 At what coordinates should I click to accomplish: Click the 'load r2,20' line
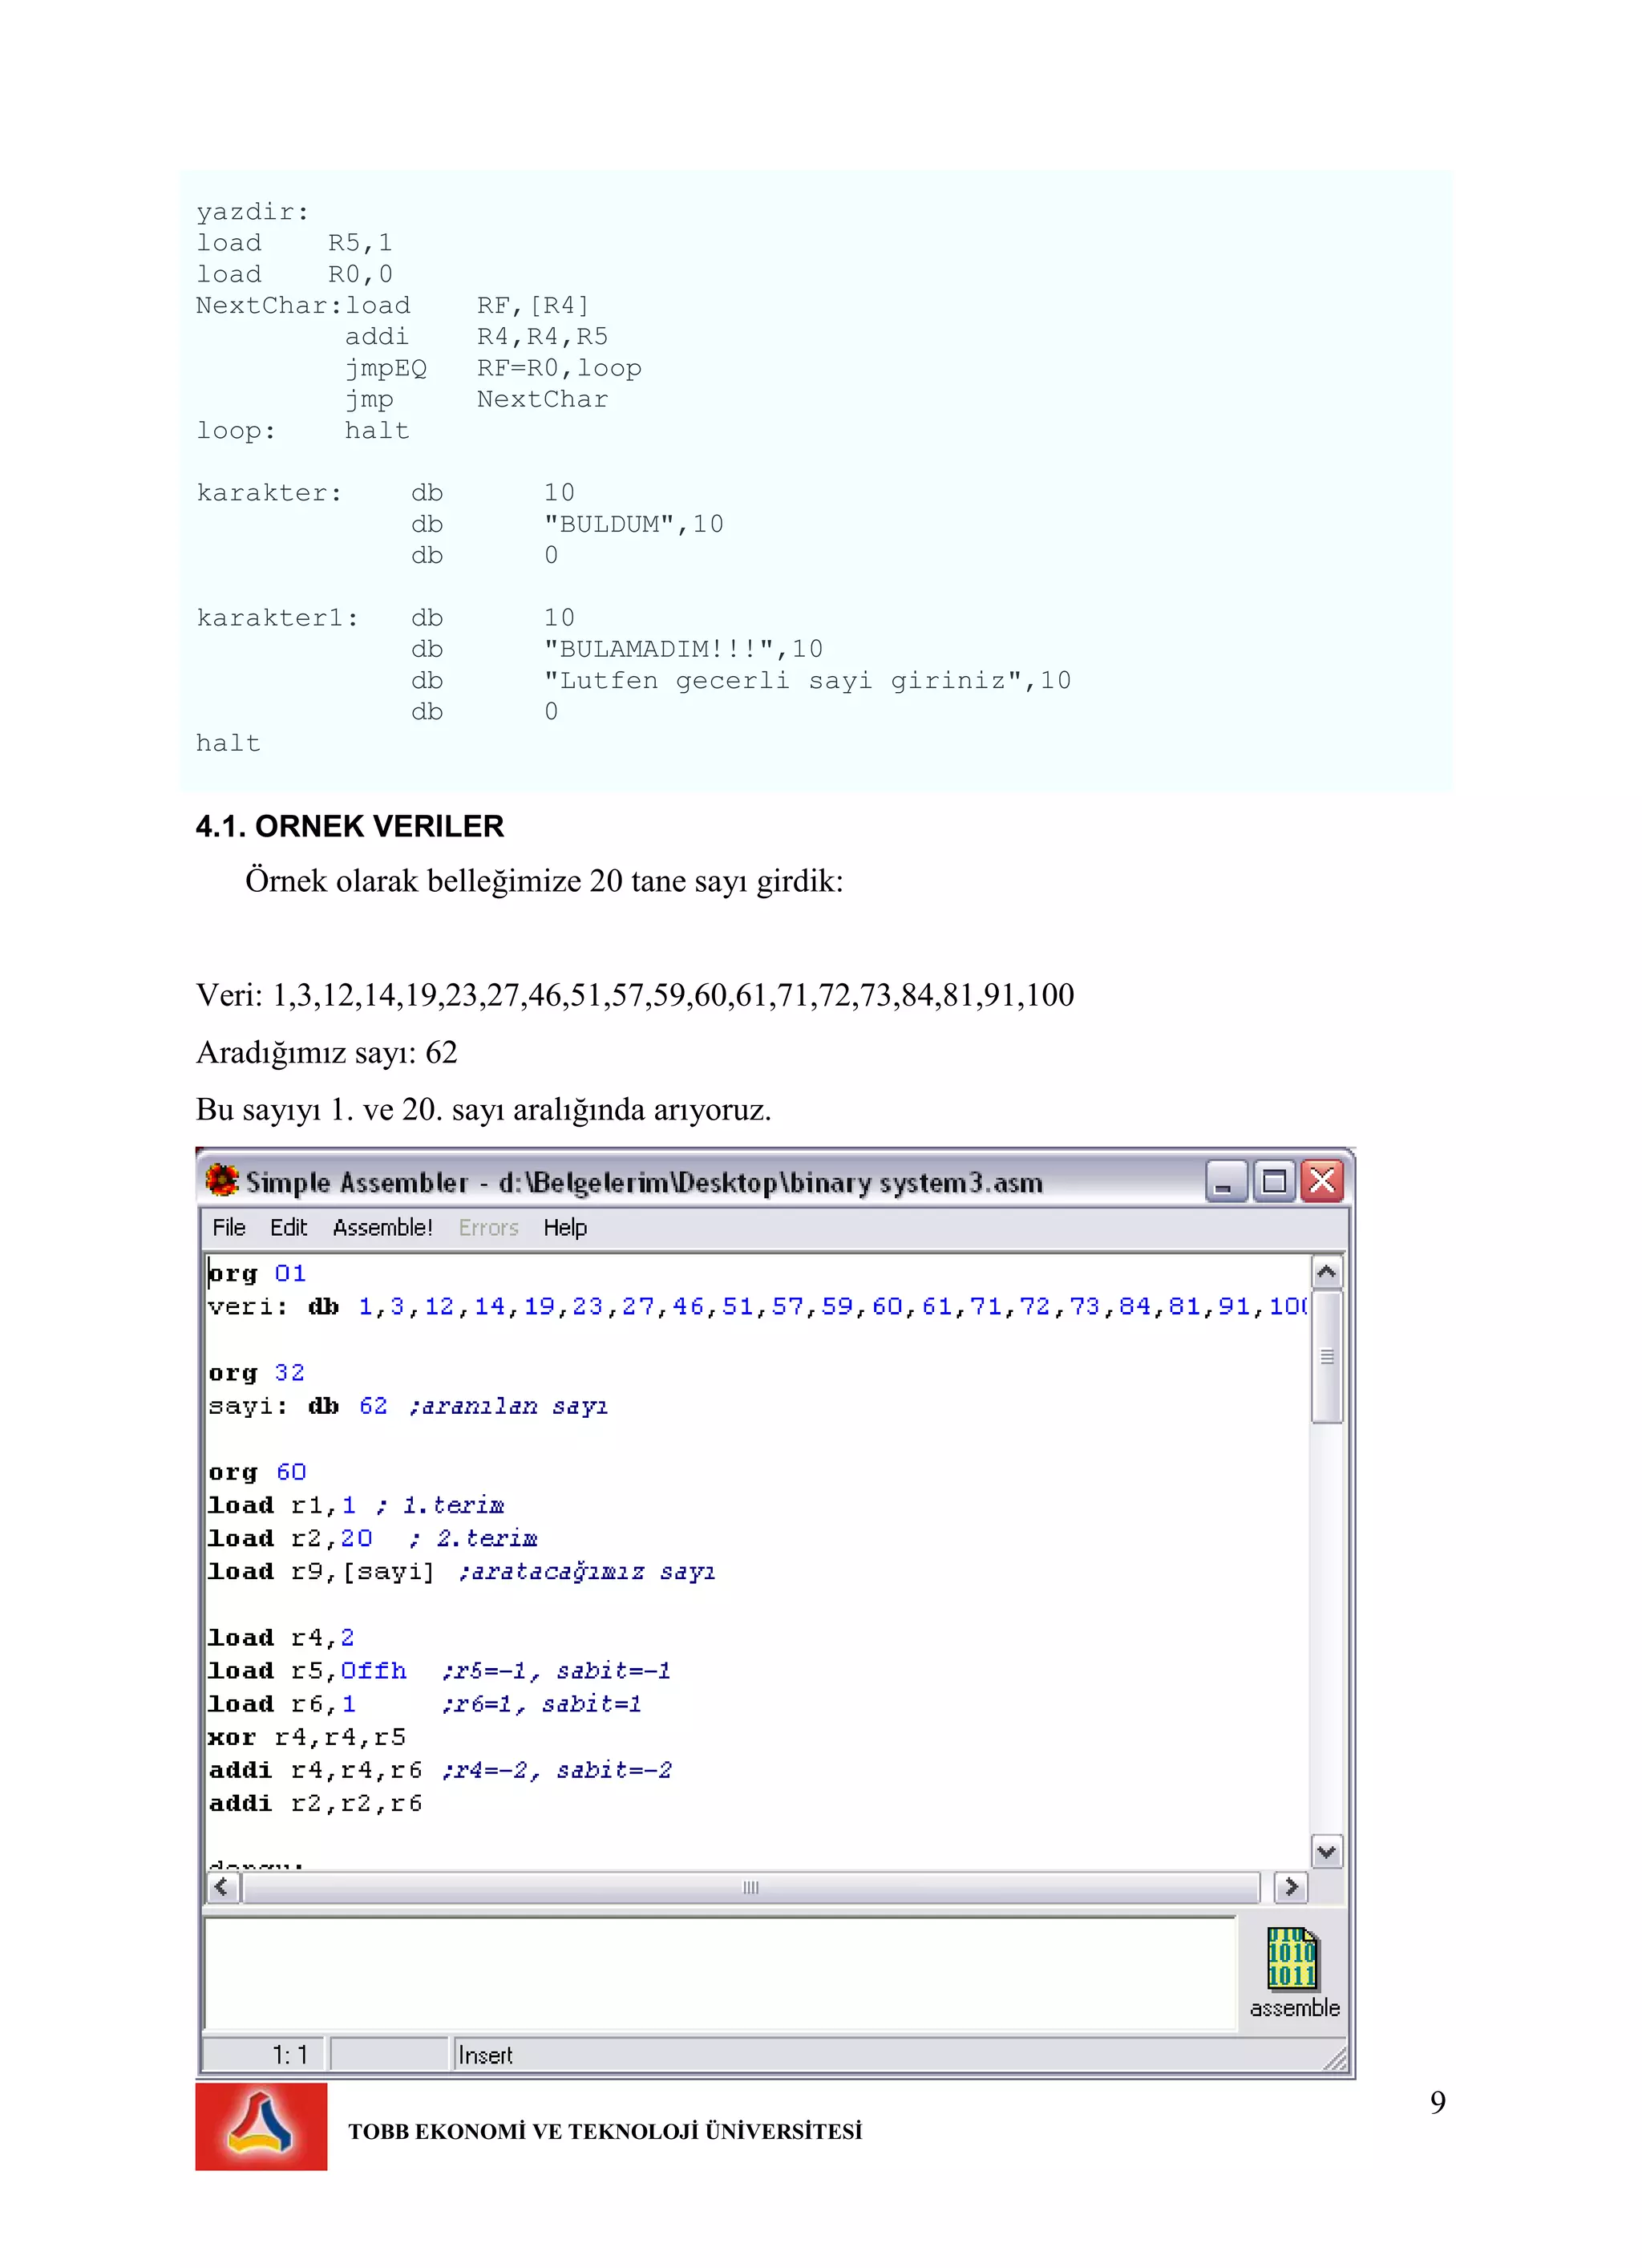[372, 1537]
